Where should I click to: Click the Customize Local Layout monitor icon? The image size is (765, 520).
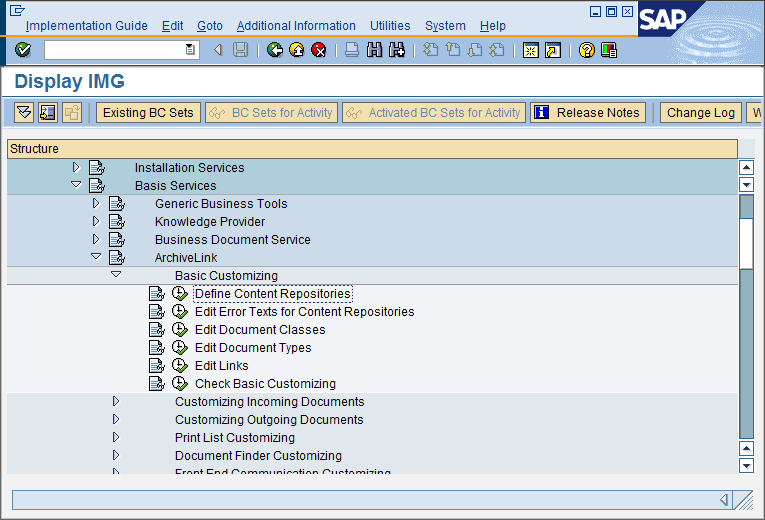609,50
